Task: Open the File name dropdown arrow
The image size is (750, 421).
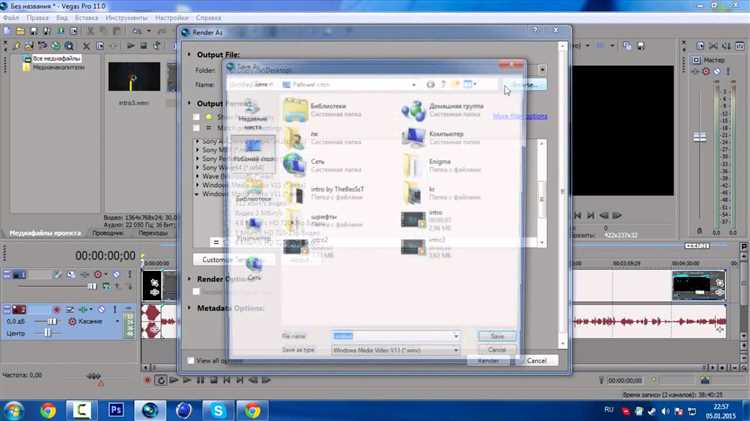Action: click(455, 336)
